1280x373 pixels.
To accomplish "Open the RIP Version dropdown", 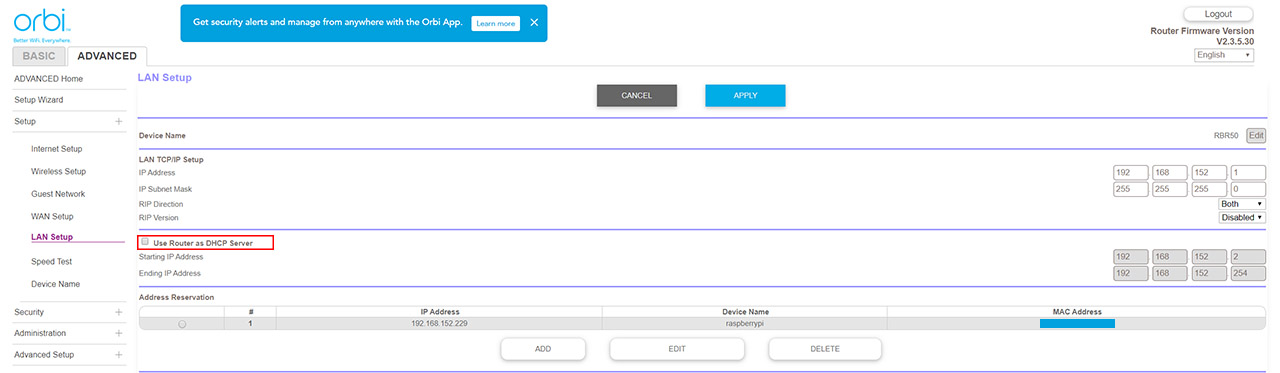I will coord(1242,217).
